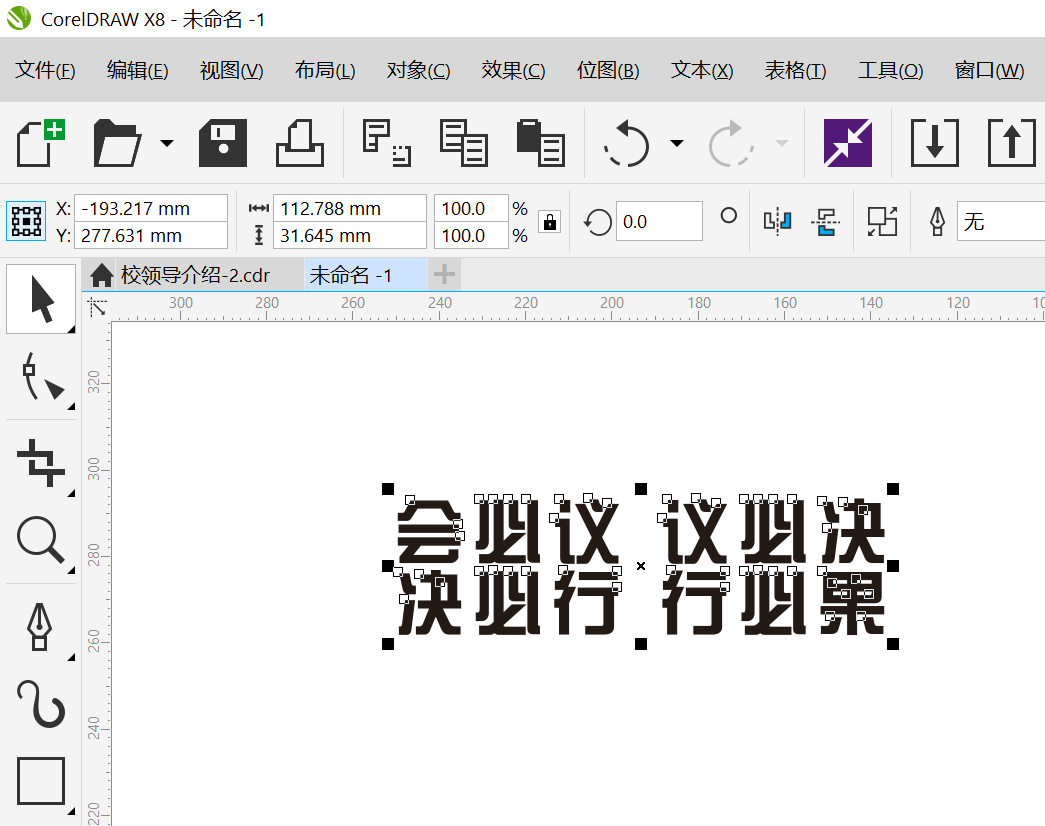1045x826 pixels.
Task: Open the Welcome Screen via purple toolbar icon
Action: pos(849,143)
